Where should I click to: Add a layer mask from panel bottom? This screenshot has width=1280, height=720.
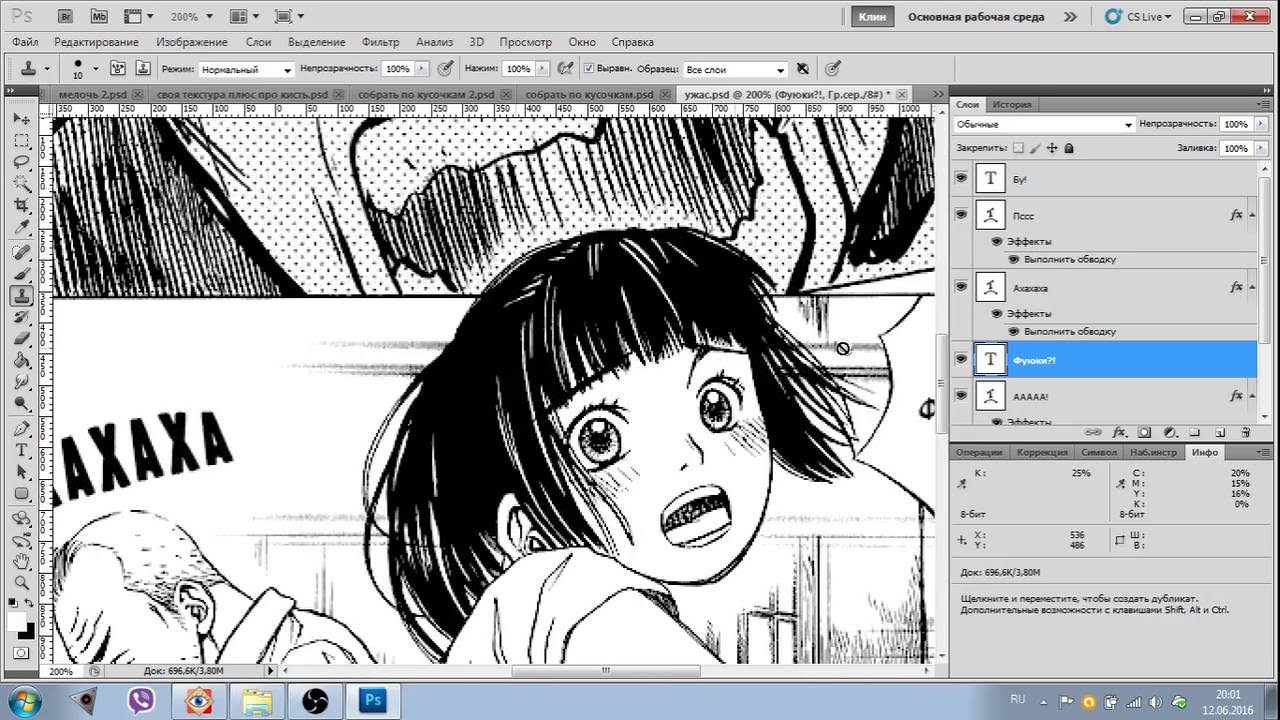(1144, 433)
